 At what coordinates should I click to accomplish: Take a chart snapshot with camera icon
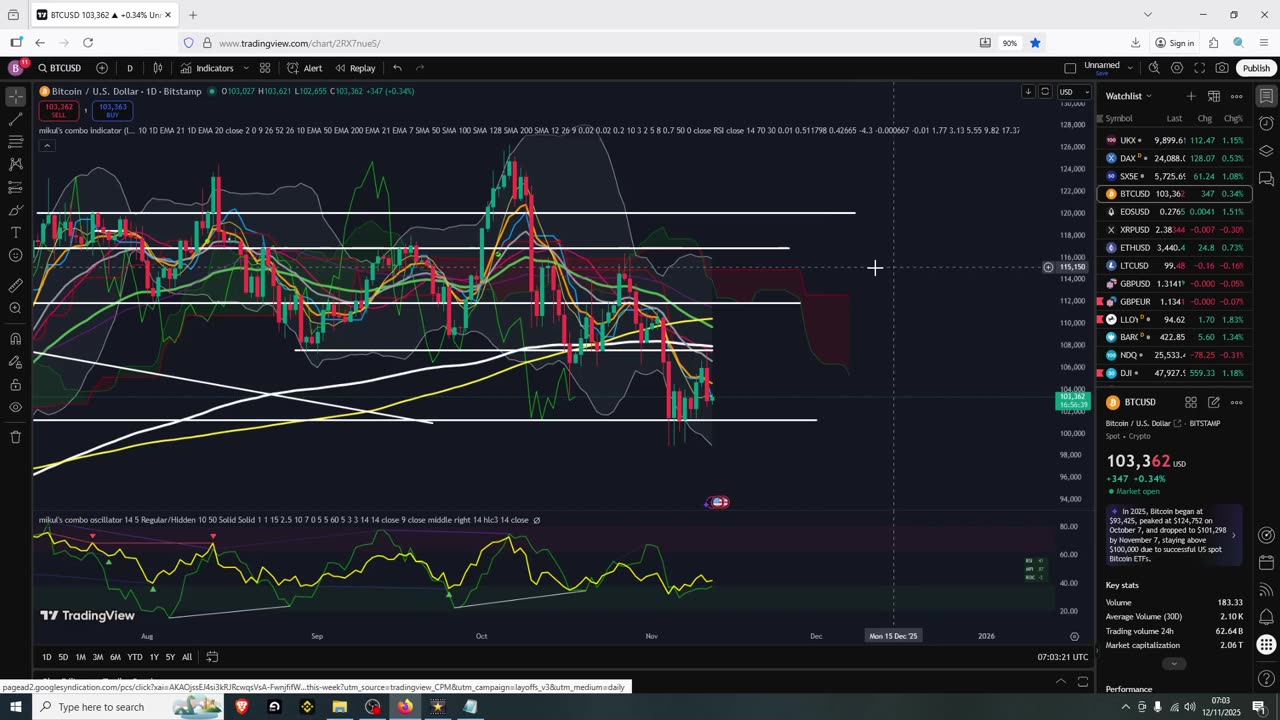point(1222,68)
